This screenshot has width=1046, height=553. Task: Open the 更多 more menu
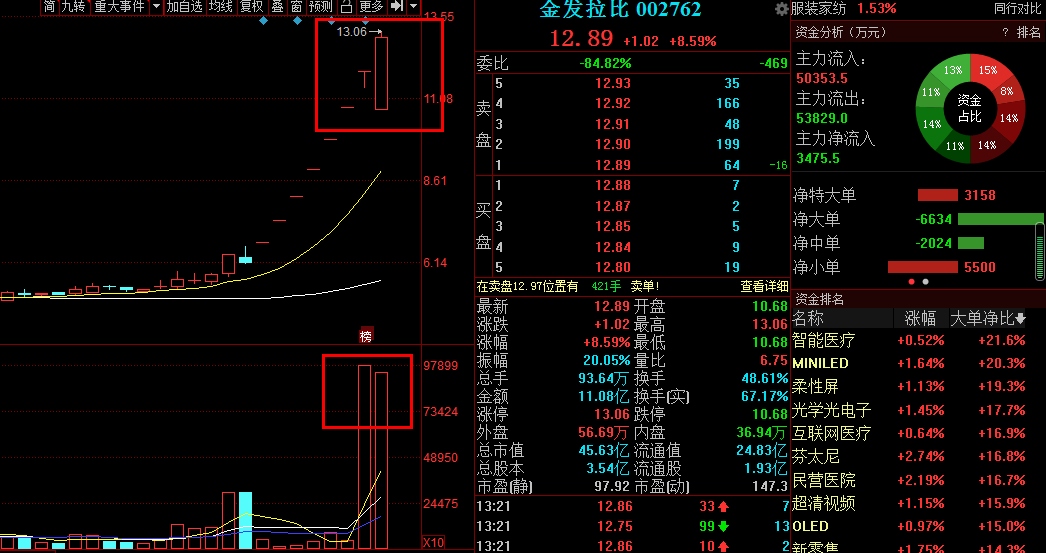point(371,7)
